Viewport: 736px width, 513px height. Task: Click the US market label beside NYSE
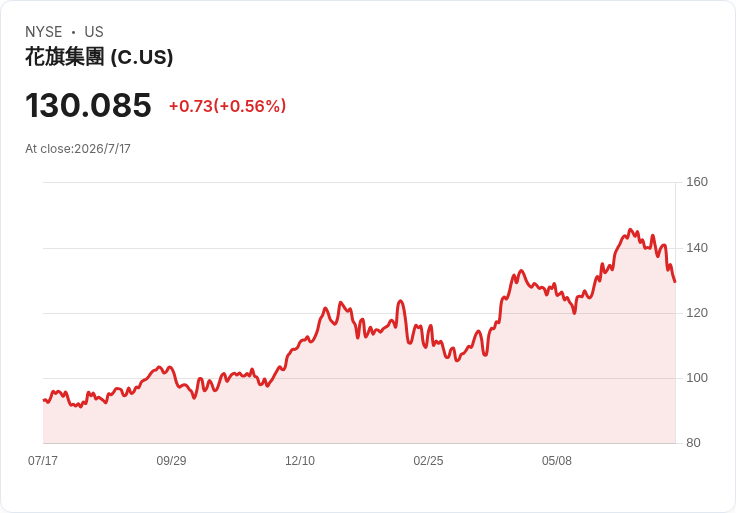tap(94, 32)
